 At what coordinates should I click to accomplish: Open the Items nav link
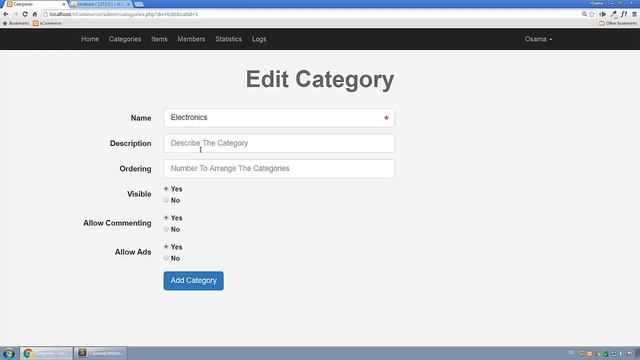click(159, 39)
